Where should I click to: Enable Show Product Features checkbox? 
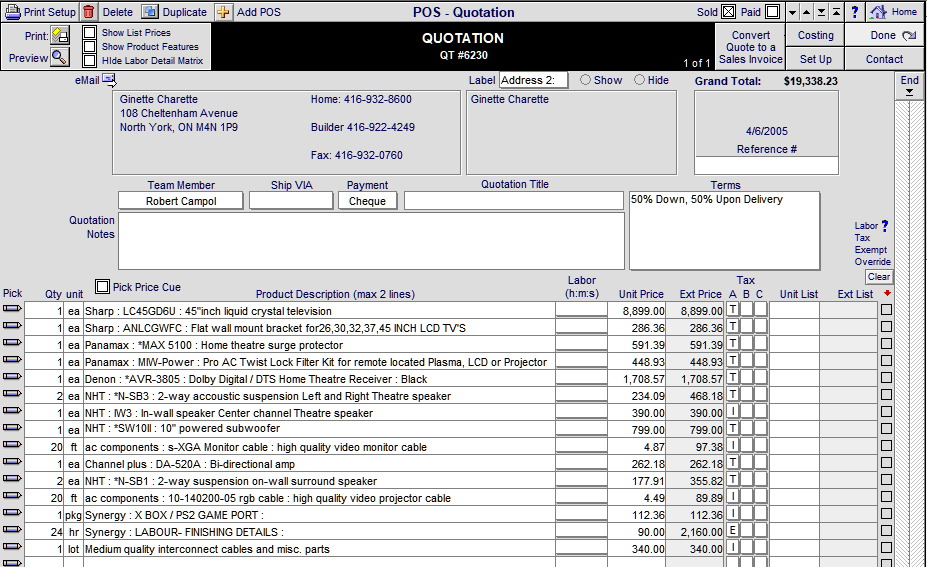tap(89, 46)
